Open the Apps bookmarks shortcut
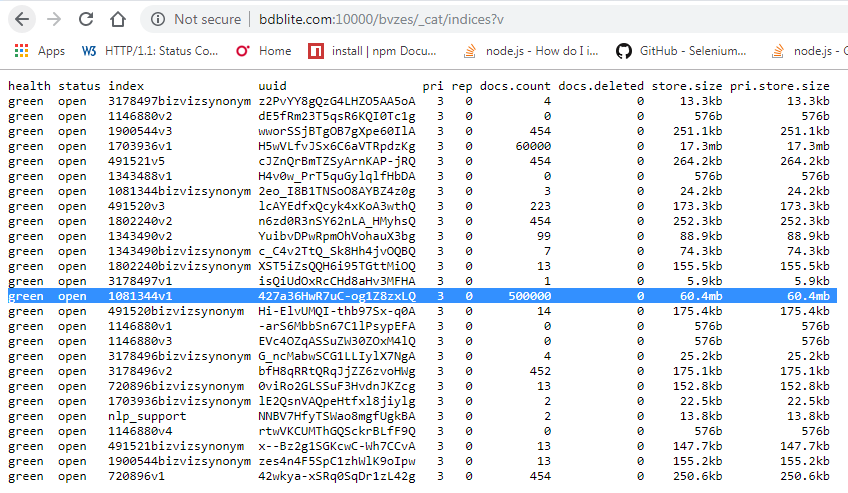 pos(40,51)
